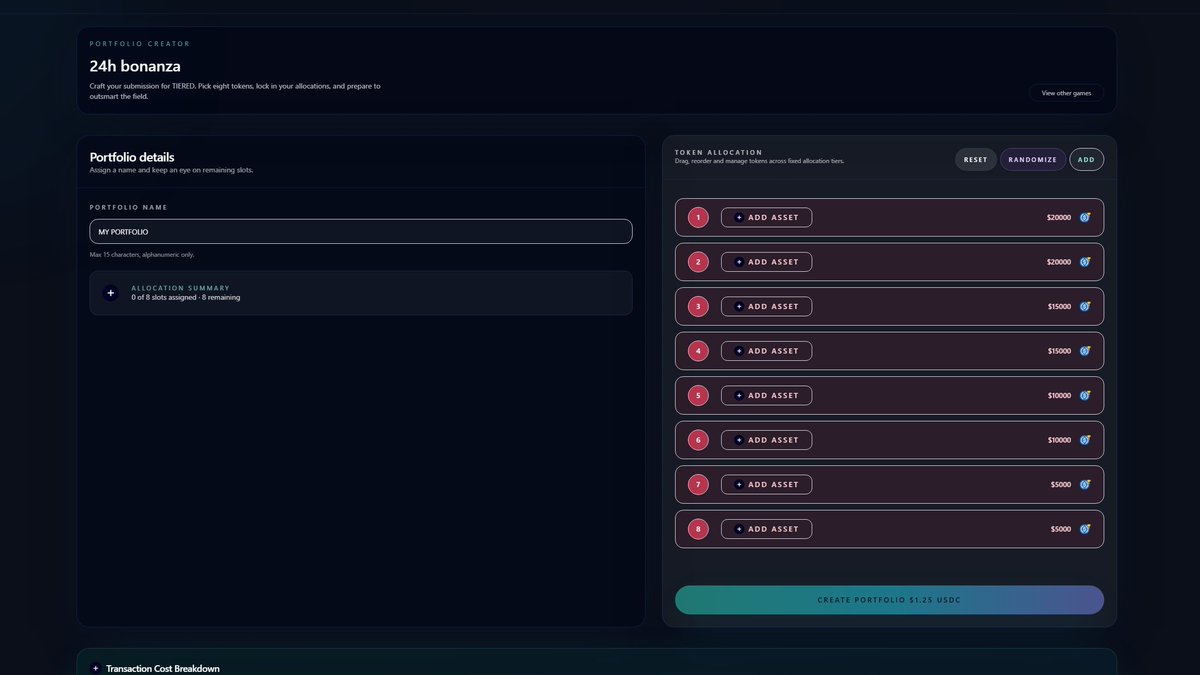Click the USDC coin icon in slot 4
This screenshot has height=675, width=1200.
(x=1085, y=351)
